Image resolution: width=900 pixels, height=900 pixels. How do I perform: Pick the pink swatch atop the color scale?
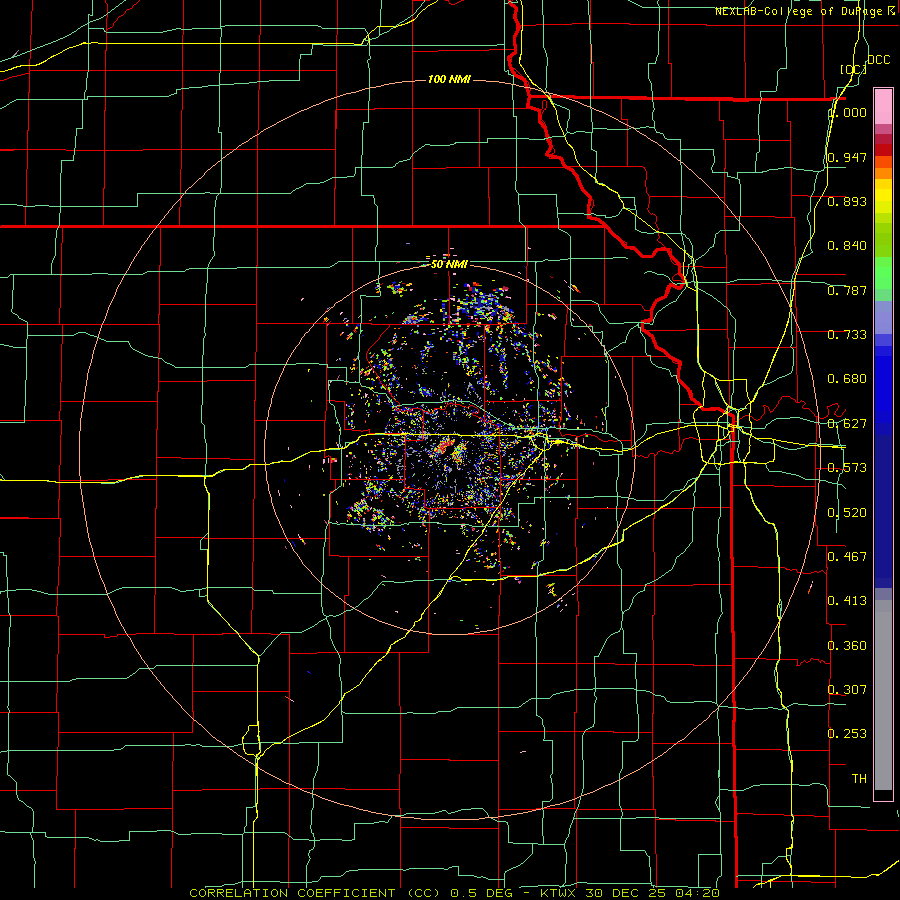pyautogui.click(x=883, y=106)
